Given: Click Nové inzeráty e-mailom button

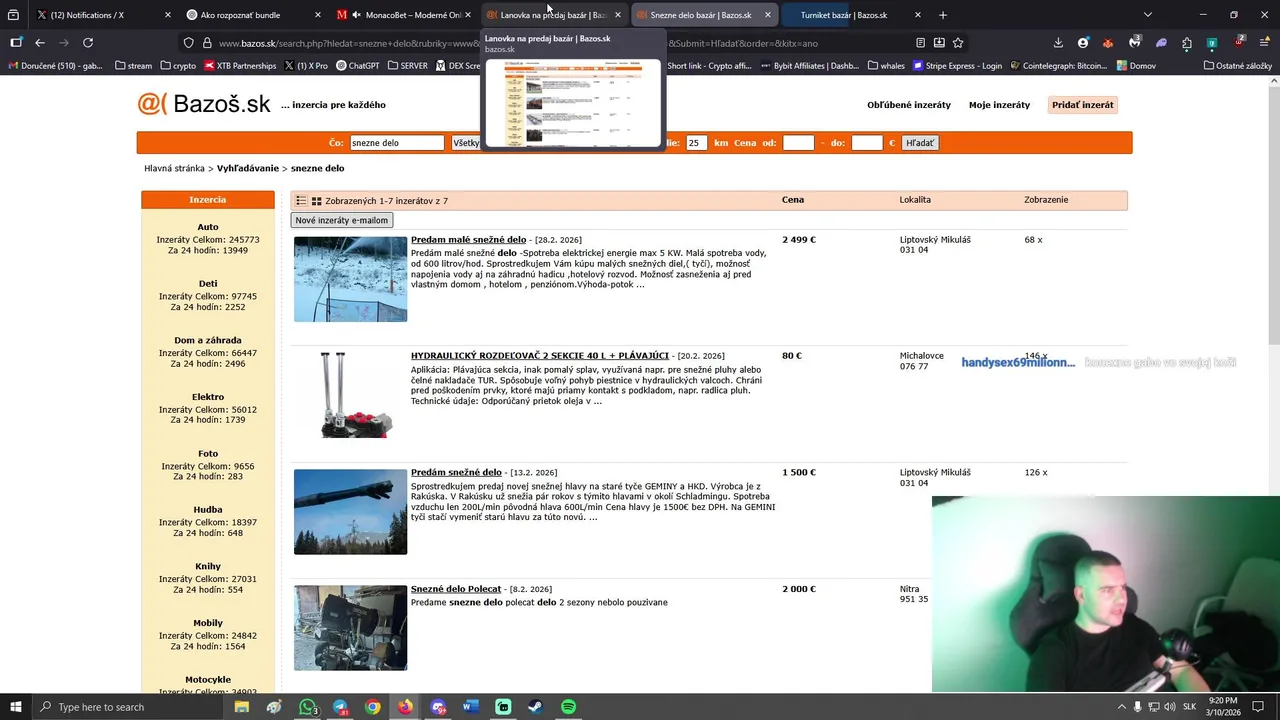Looking at the screenshot, I should tap(341, 220).
